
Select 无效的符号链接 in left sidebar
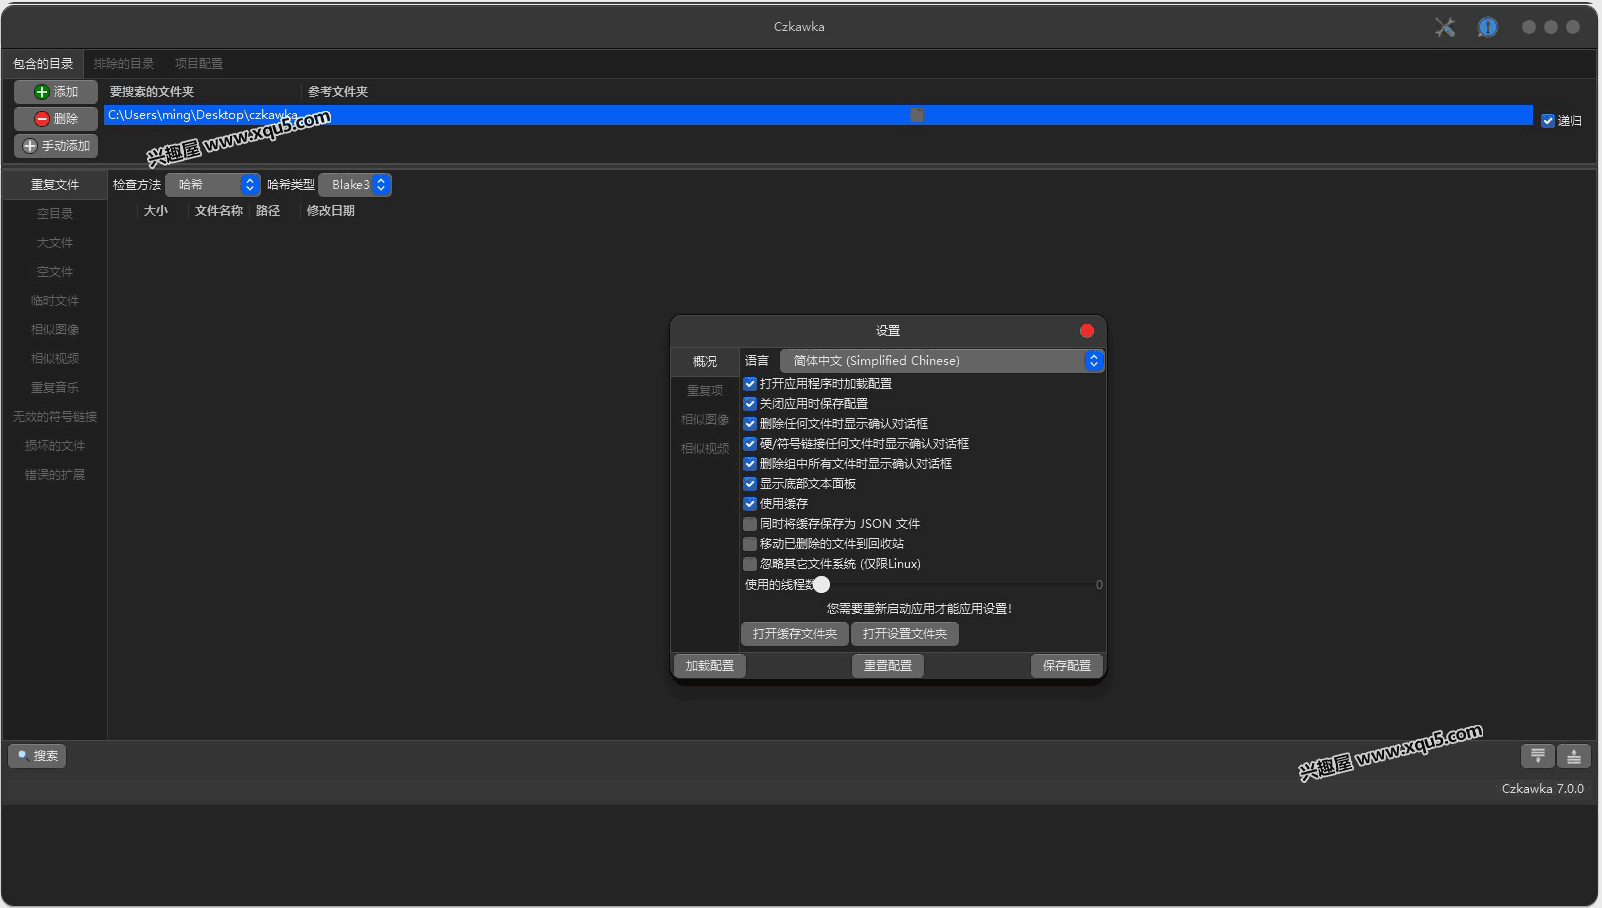coord(55,417)
